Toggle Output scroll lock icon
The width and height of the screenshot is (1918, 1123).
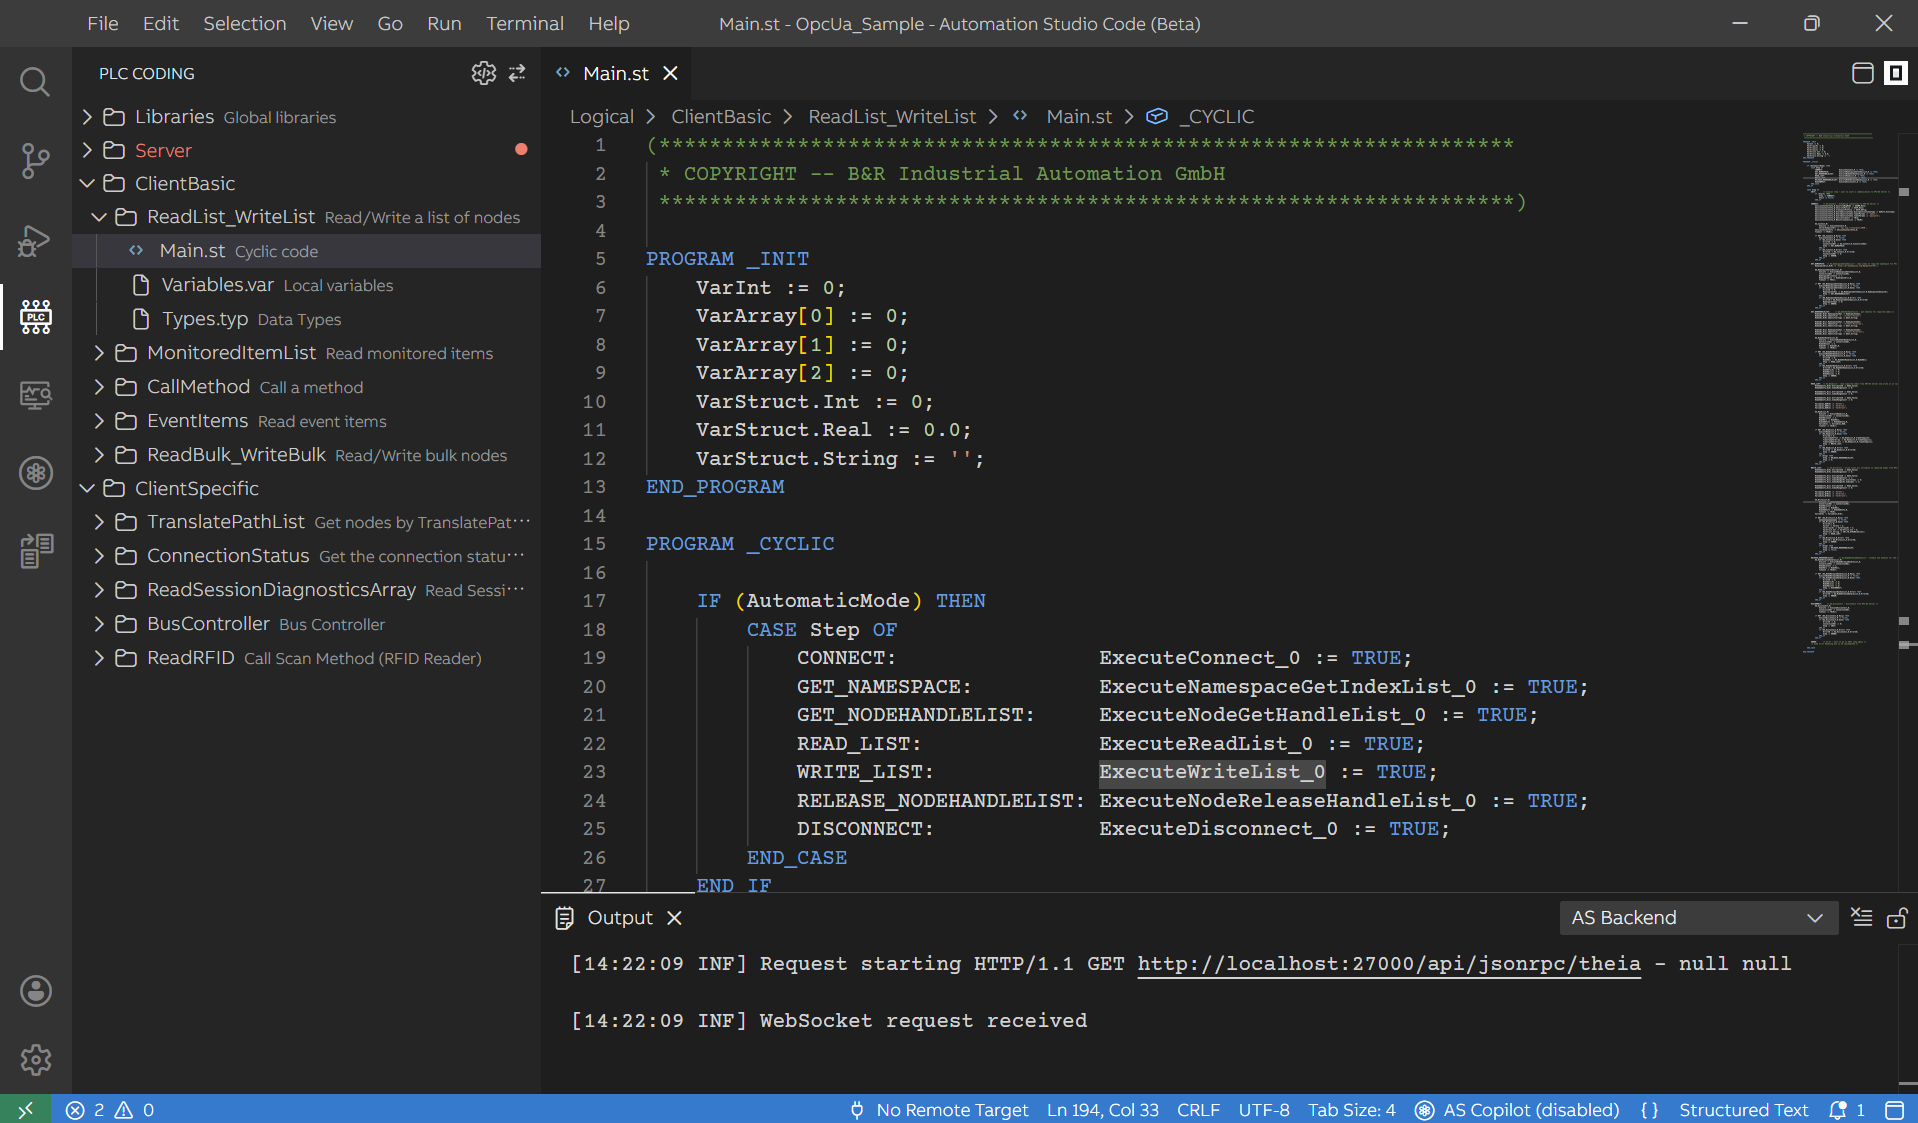(x=1896, y=917)
